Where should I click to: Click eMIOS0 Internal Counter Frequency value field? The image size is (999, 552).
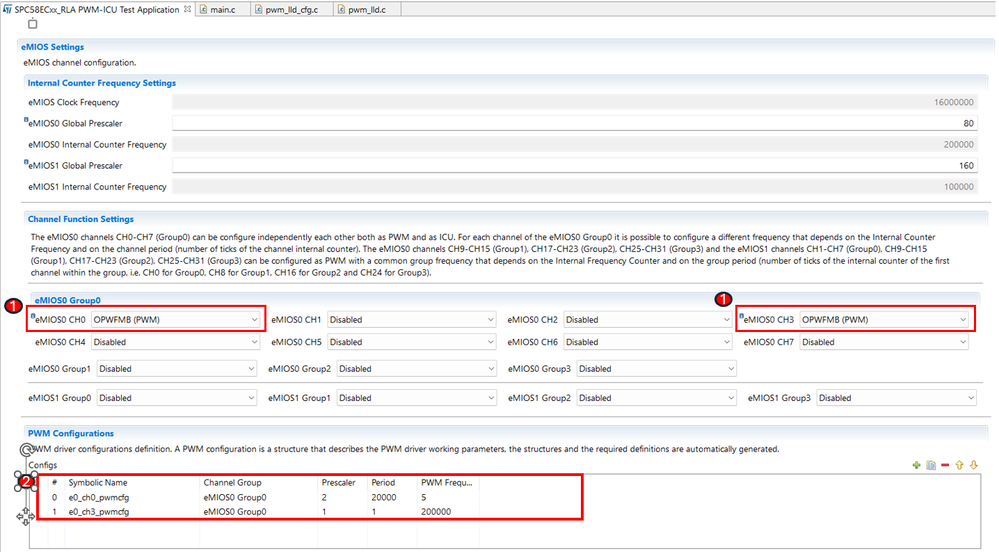tap(575, 144)
